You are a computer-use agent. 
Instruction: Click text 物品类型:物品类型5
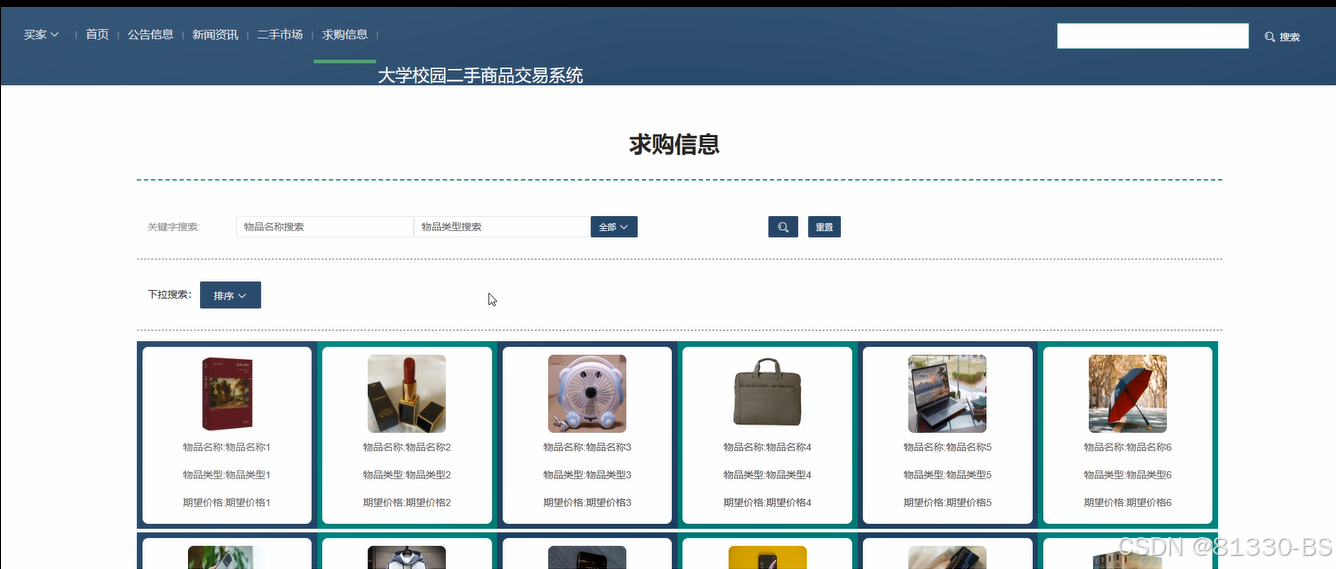click(947, 475)
